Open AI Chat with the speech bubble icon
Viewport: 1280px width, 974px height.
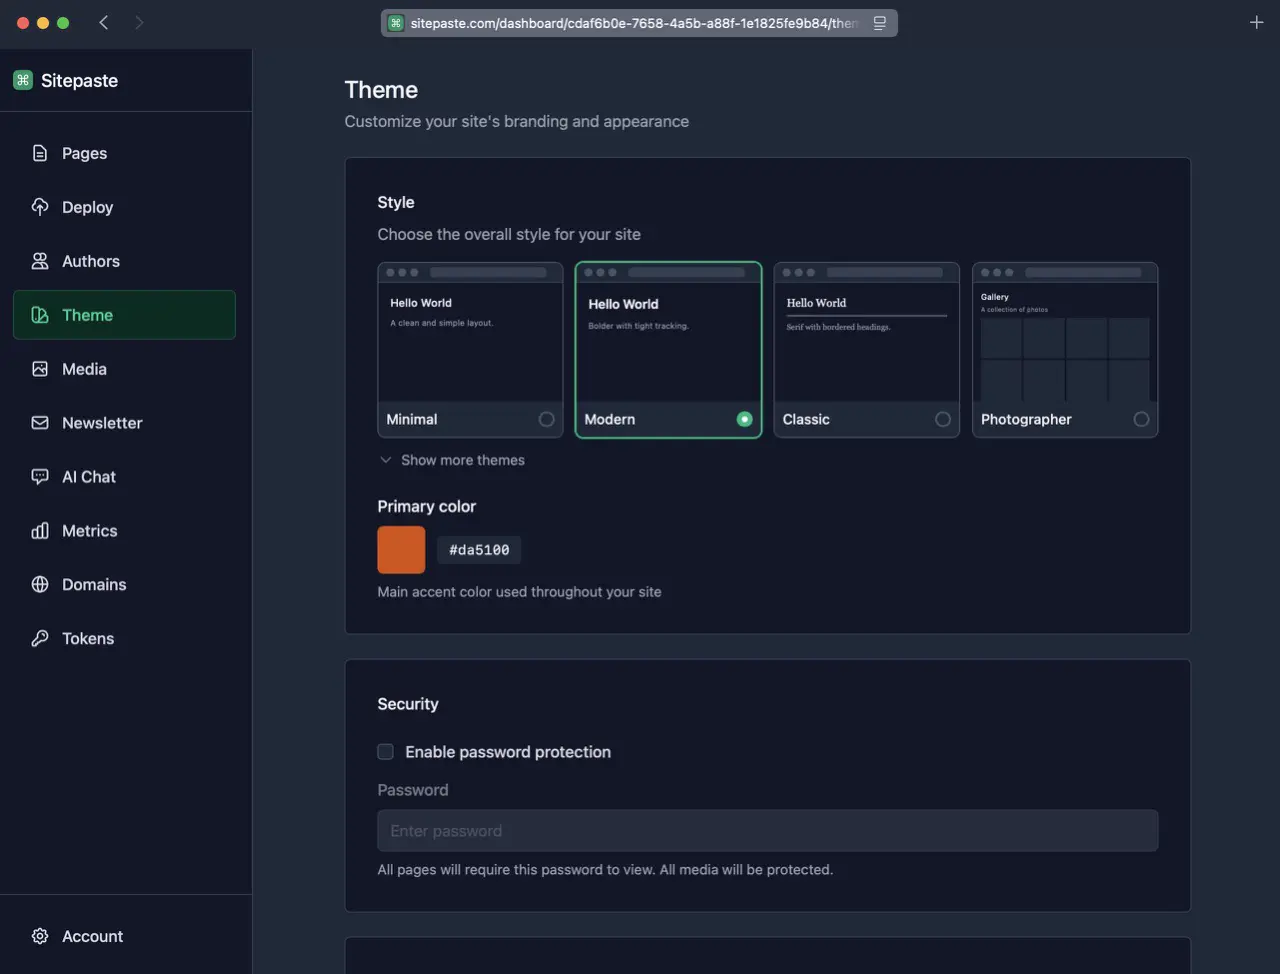pyautogui.click(x=40, y=477)
